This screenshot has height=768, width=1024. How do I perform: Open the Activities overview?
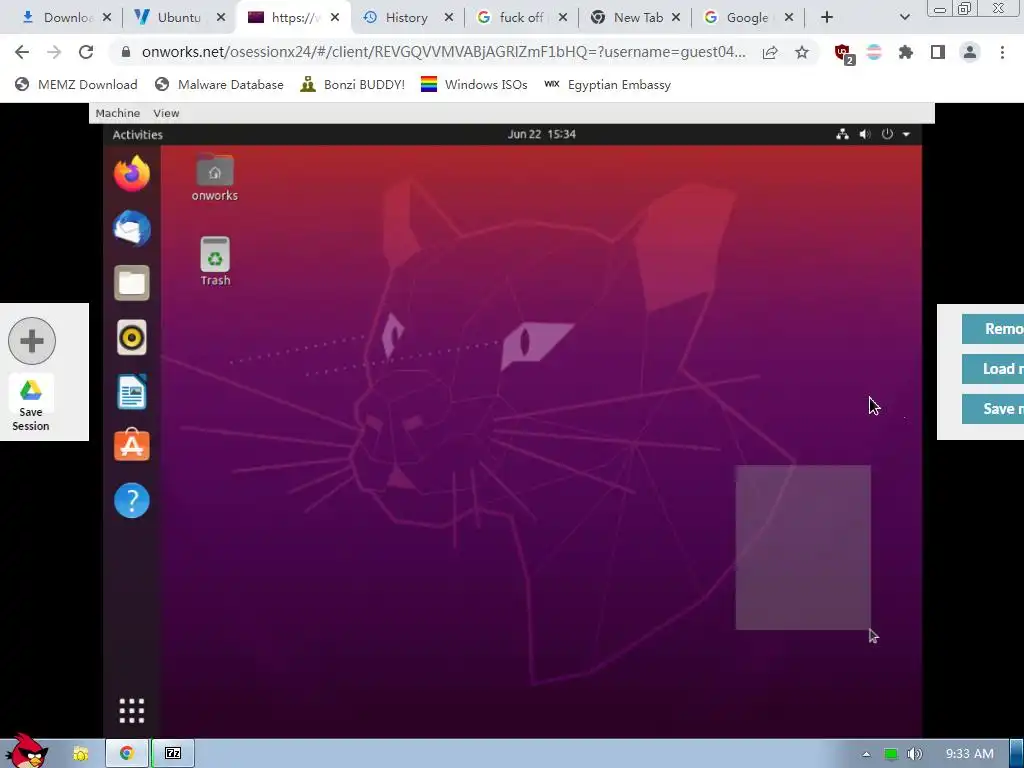tap(137, 135)
